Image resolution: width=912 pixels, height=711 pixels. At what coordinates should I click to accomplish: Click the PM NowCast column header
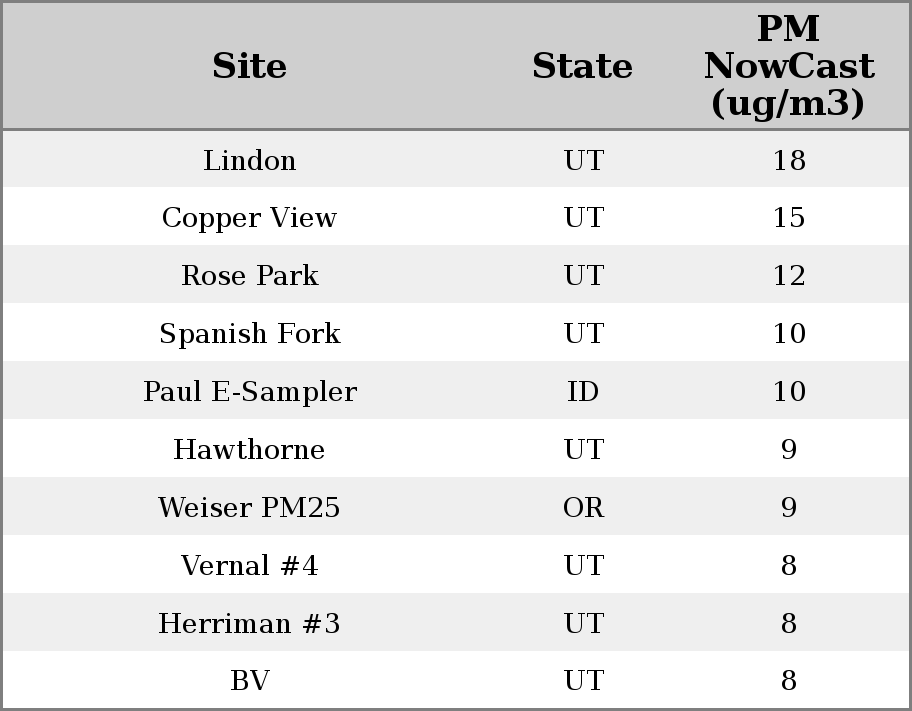point(788,66)
